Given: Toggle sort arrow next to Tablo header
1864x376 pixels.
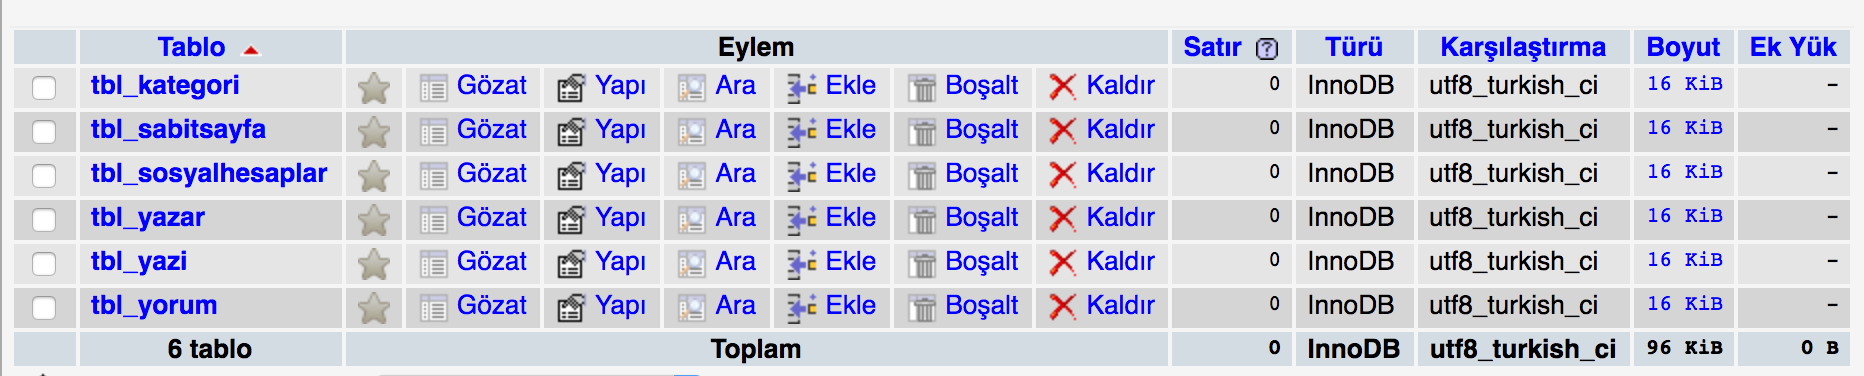Looking at the screenshot, I should pyautogui.click(x=251, y=50).
